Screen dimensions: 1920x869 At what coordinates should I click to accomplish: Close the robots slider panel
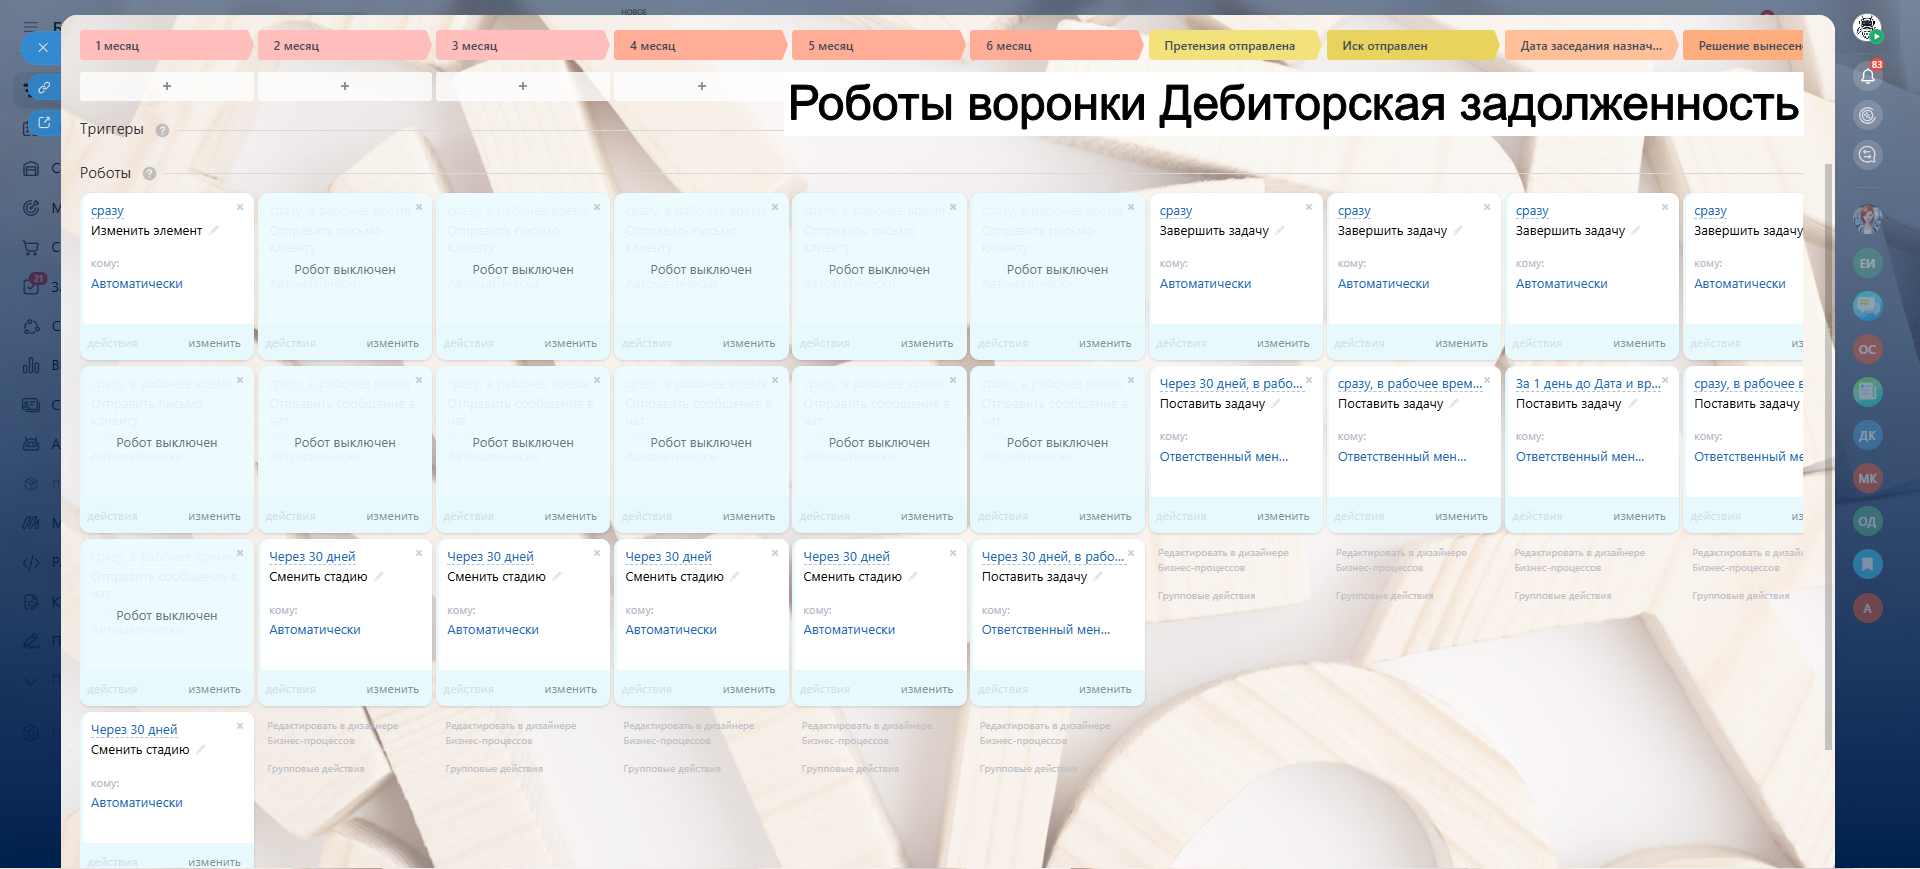pos(42,47)
